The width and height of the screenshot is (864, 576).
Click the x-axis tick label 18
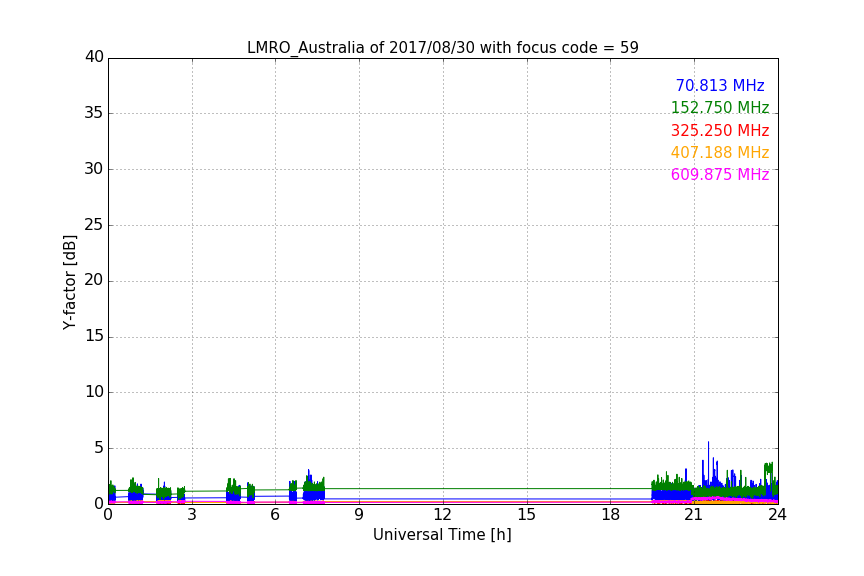pos(611,515)
